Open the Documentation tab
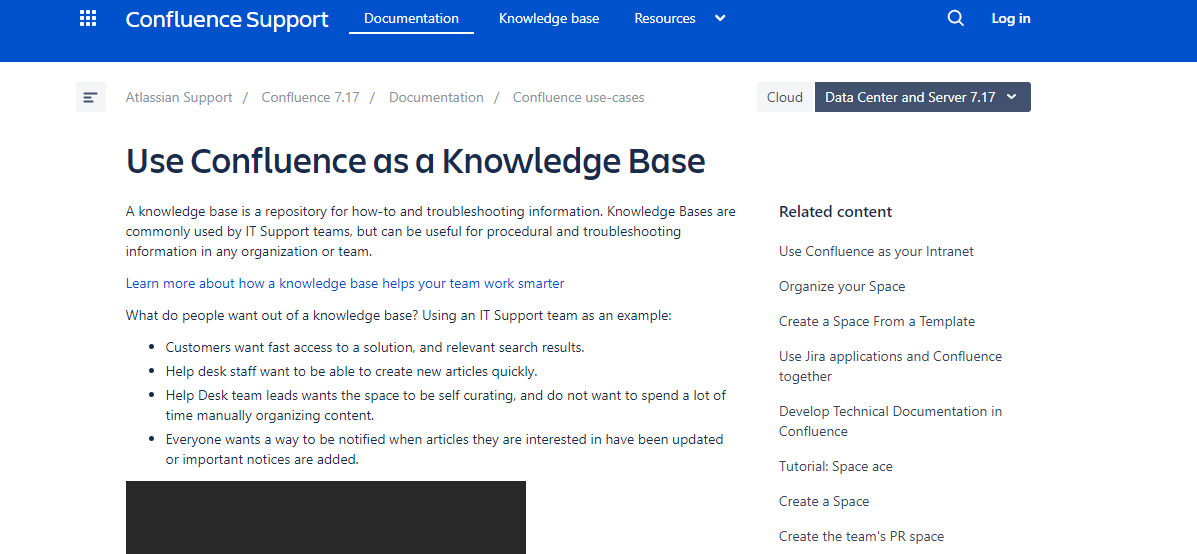This screenshot has width=1197, height=554. [x=411, y=18]
